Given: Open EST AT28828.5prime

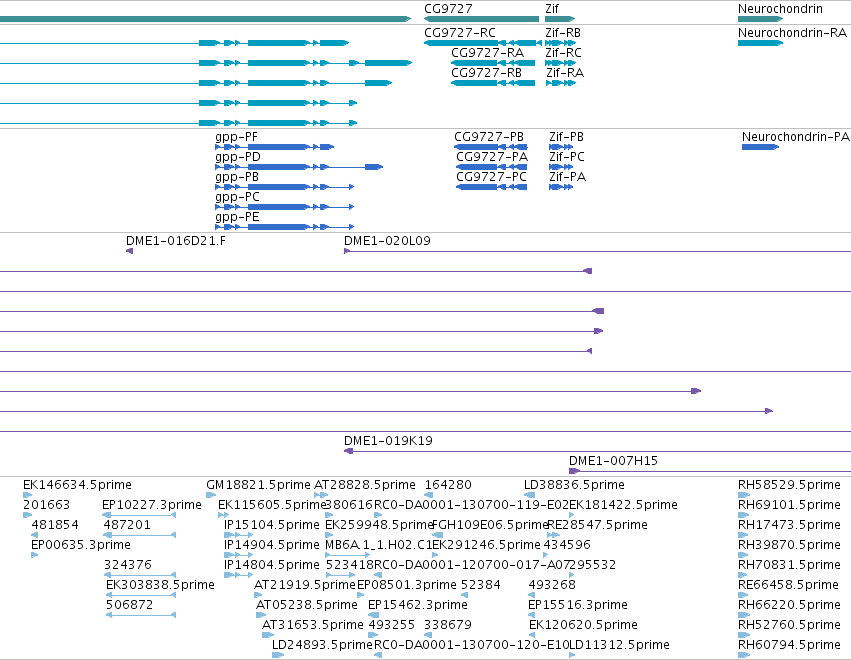Looking at the screenshot, I should point(365,485).
